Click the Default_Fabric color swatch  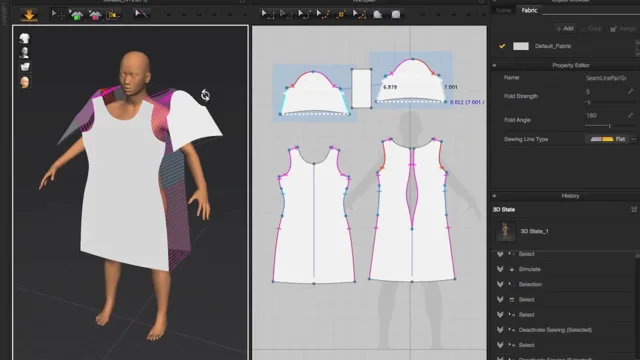pos(520,46)
